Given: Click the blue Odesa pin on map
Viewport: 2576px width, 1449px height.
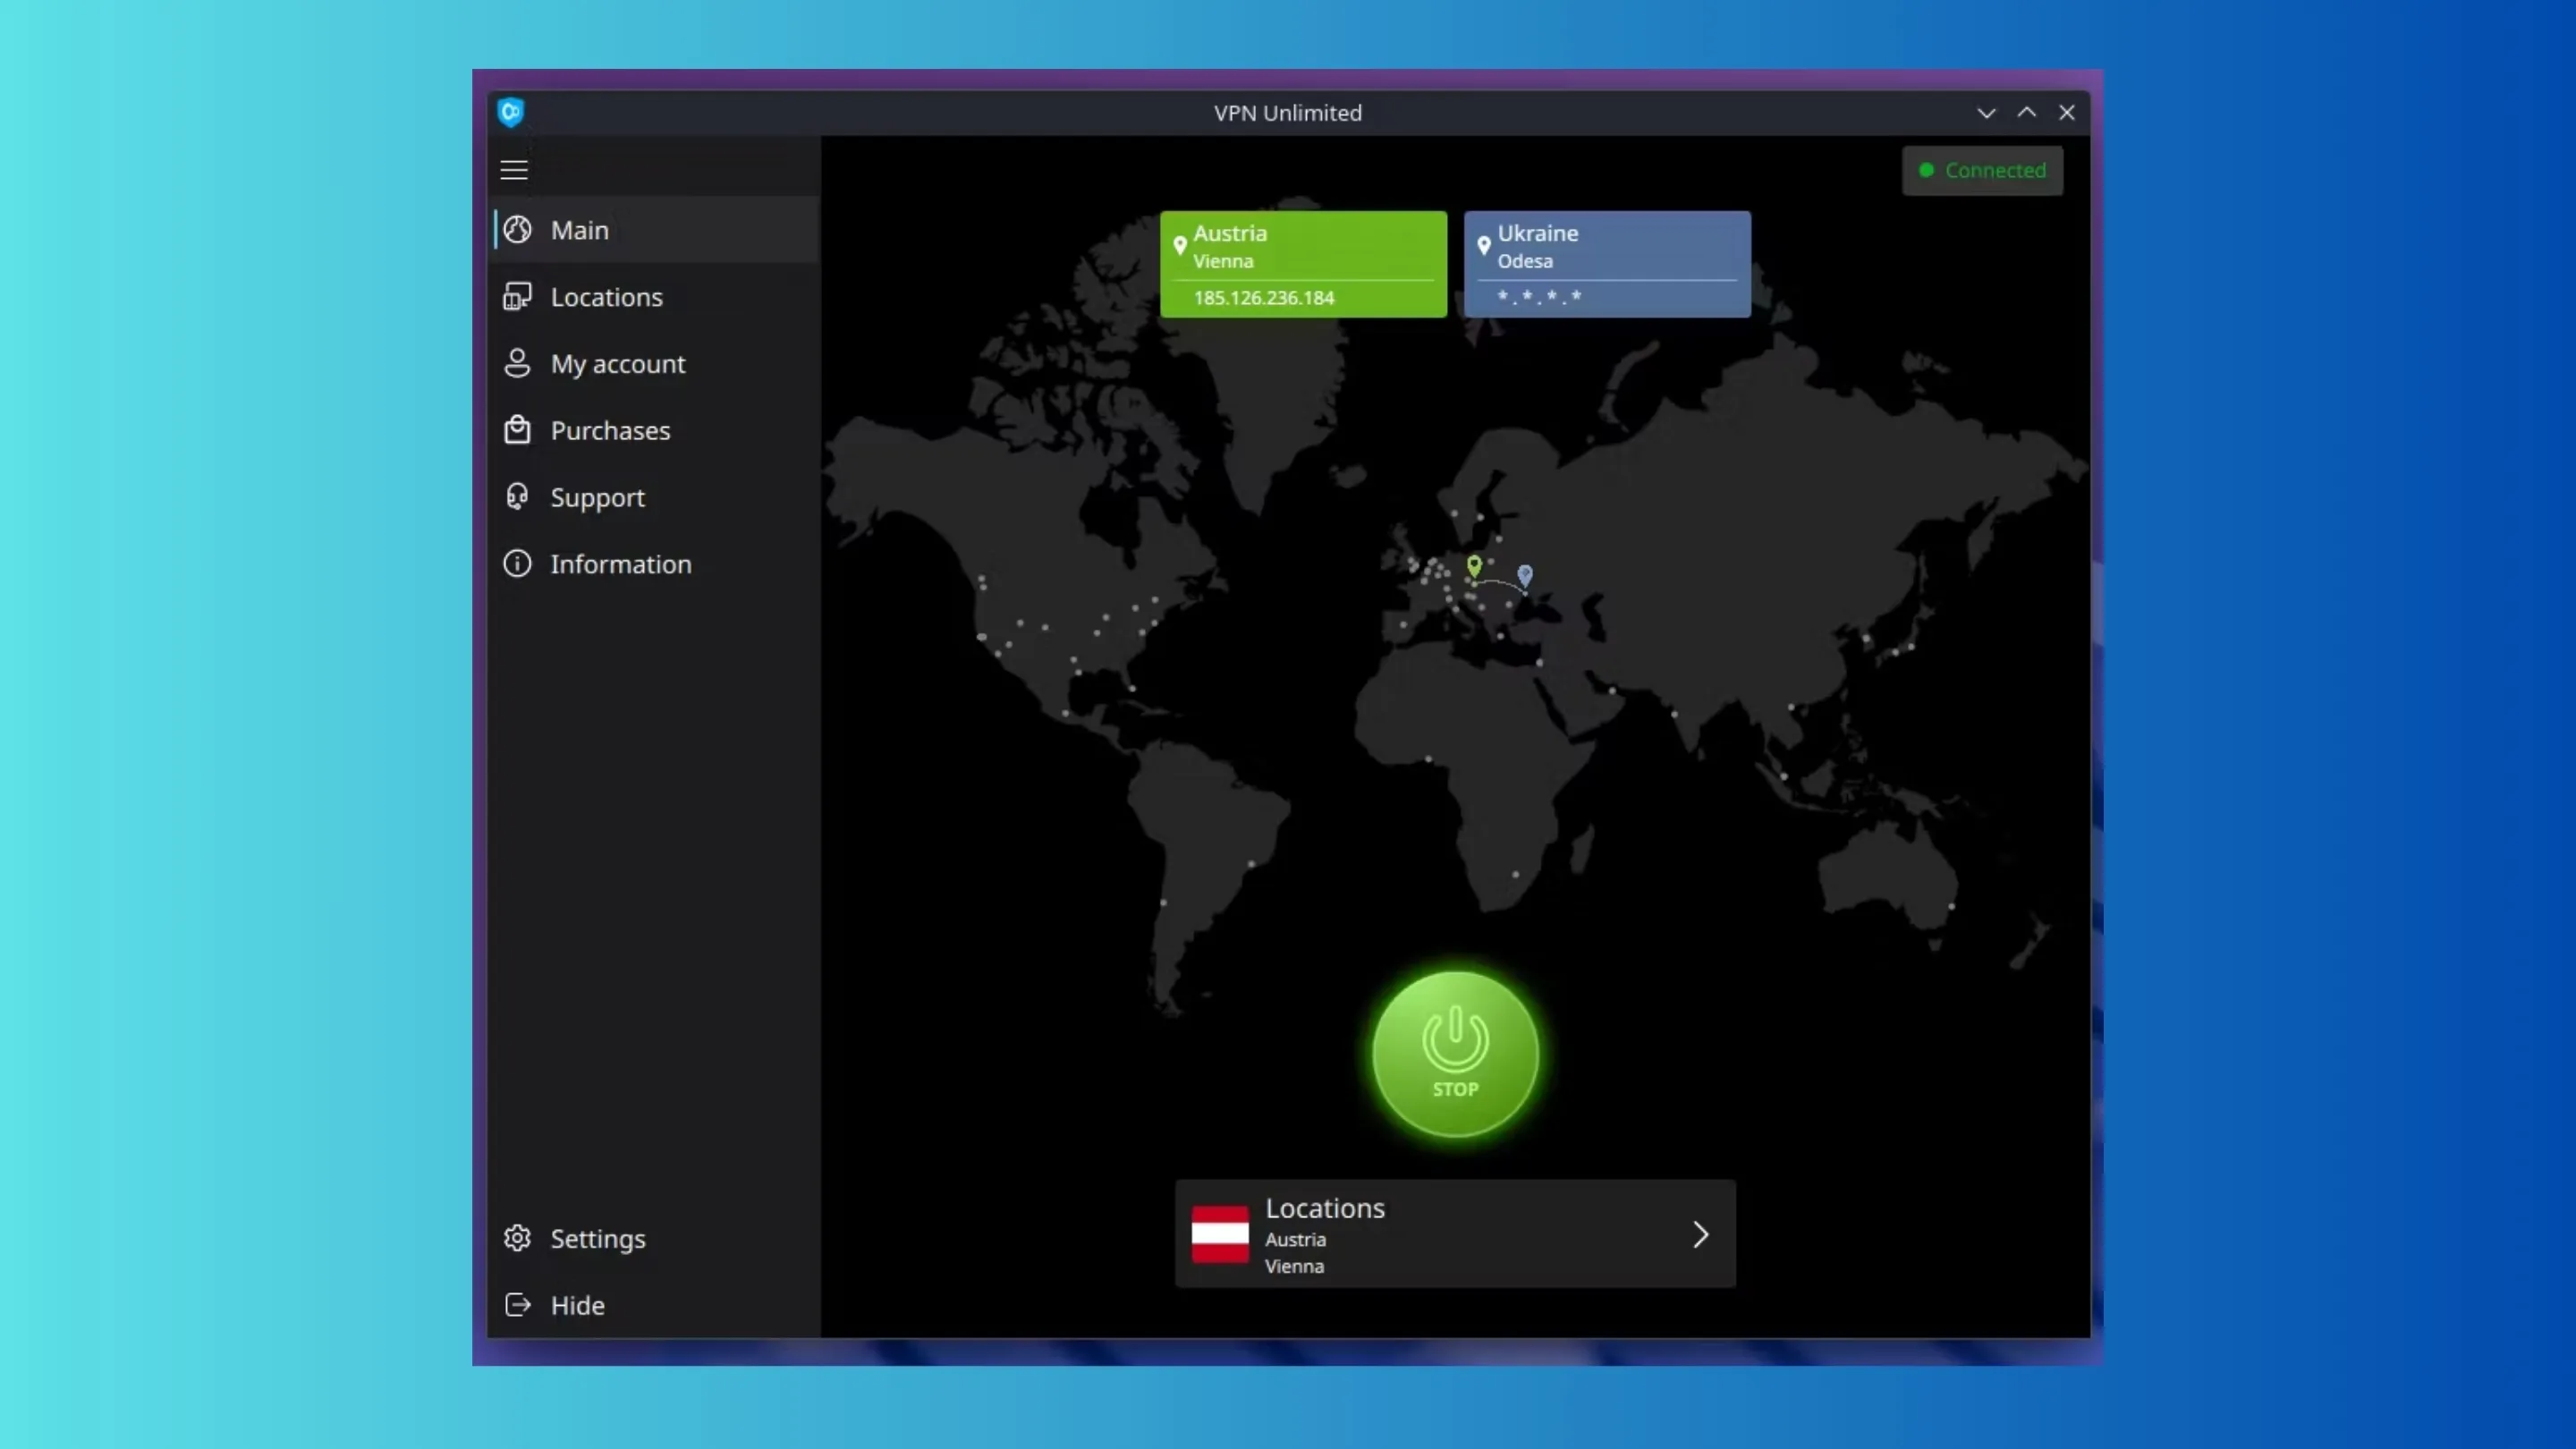Looking at the screenshot, I should point(1525,575).
